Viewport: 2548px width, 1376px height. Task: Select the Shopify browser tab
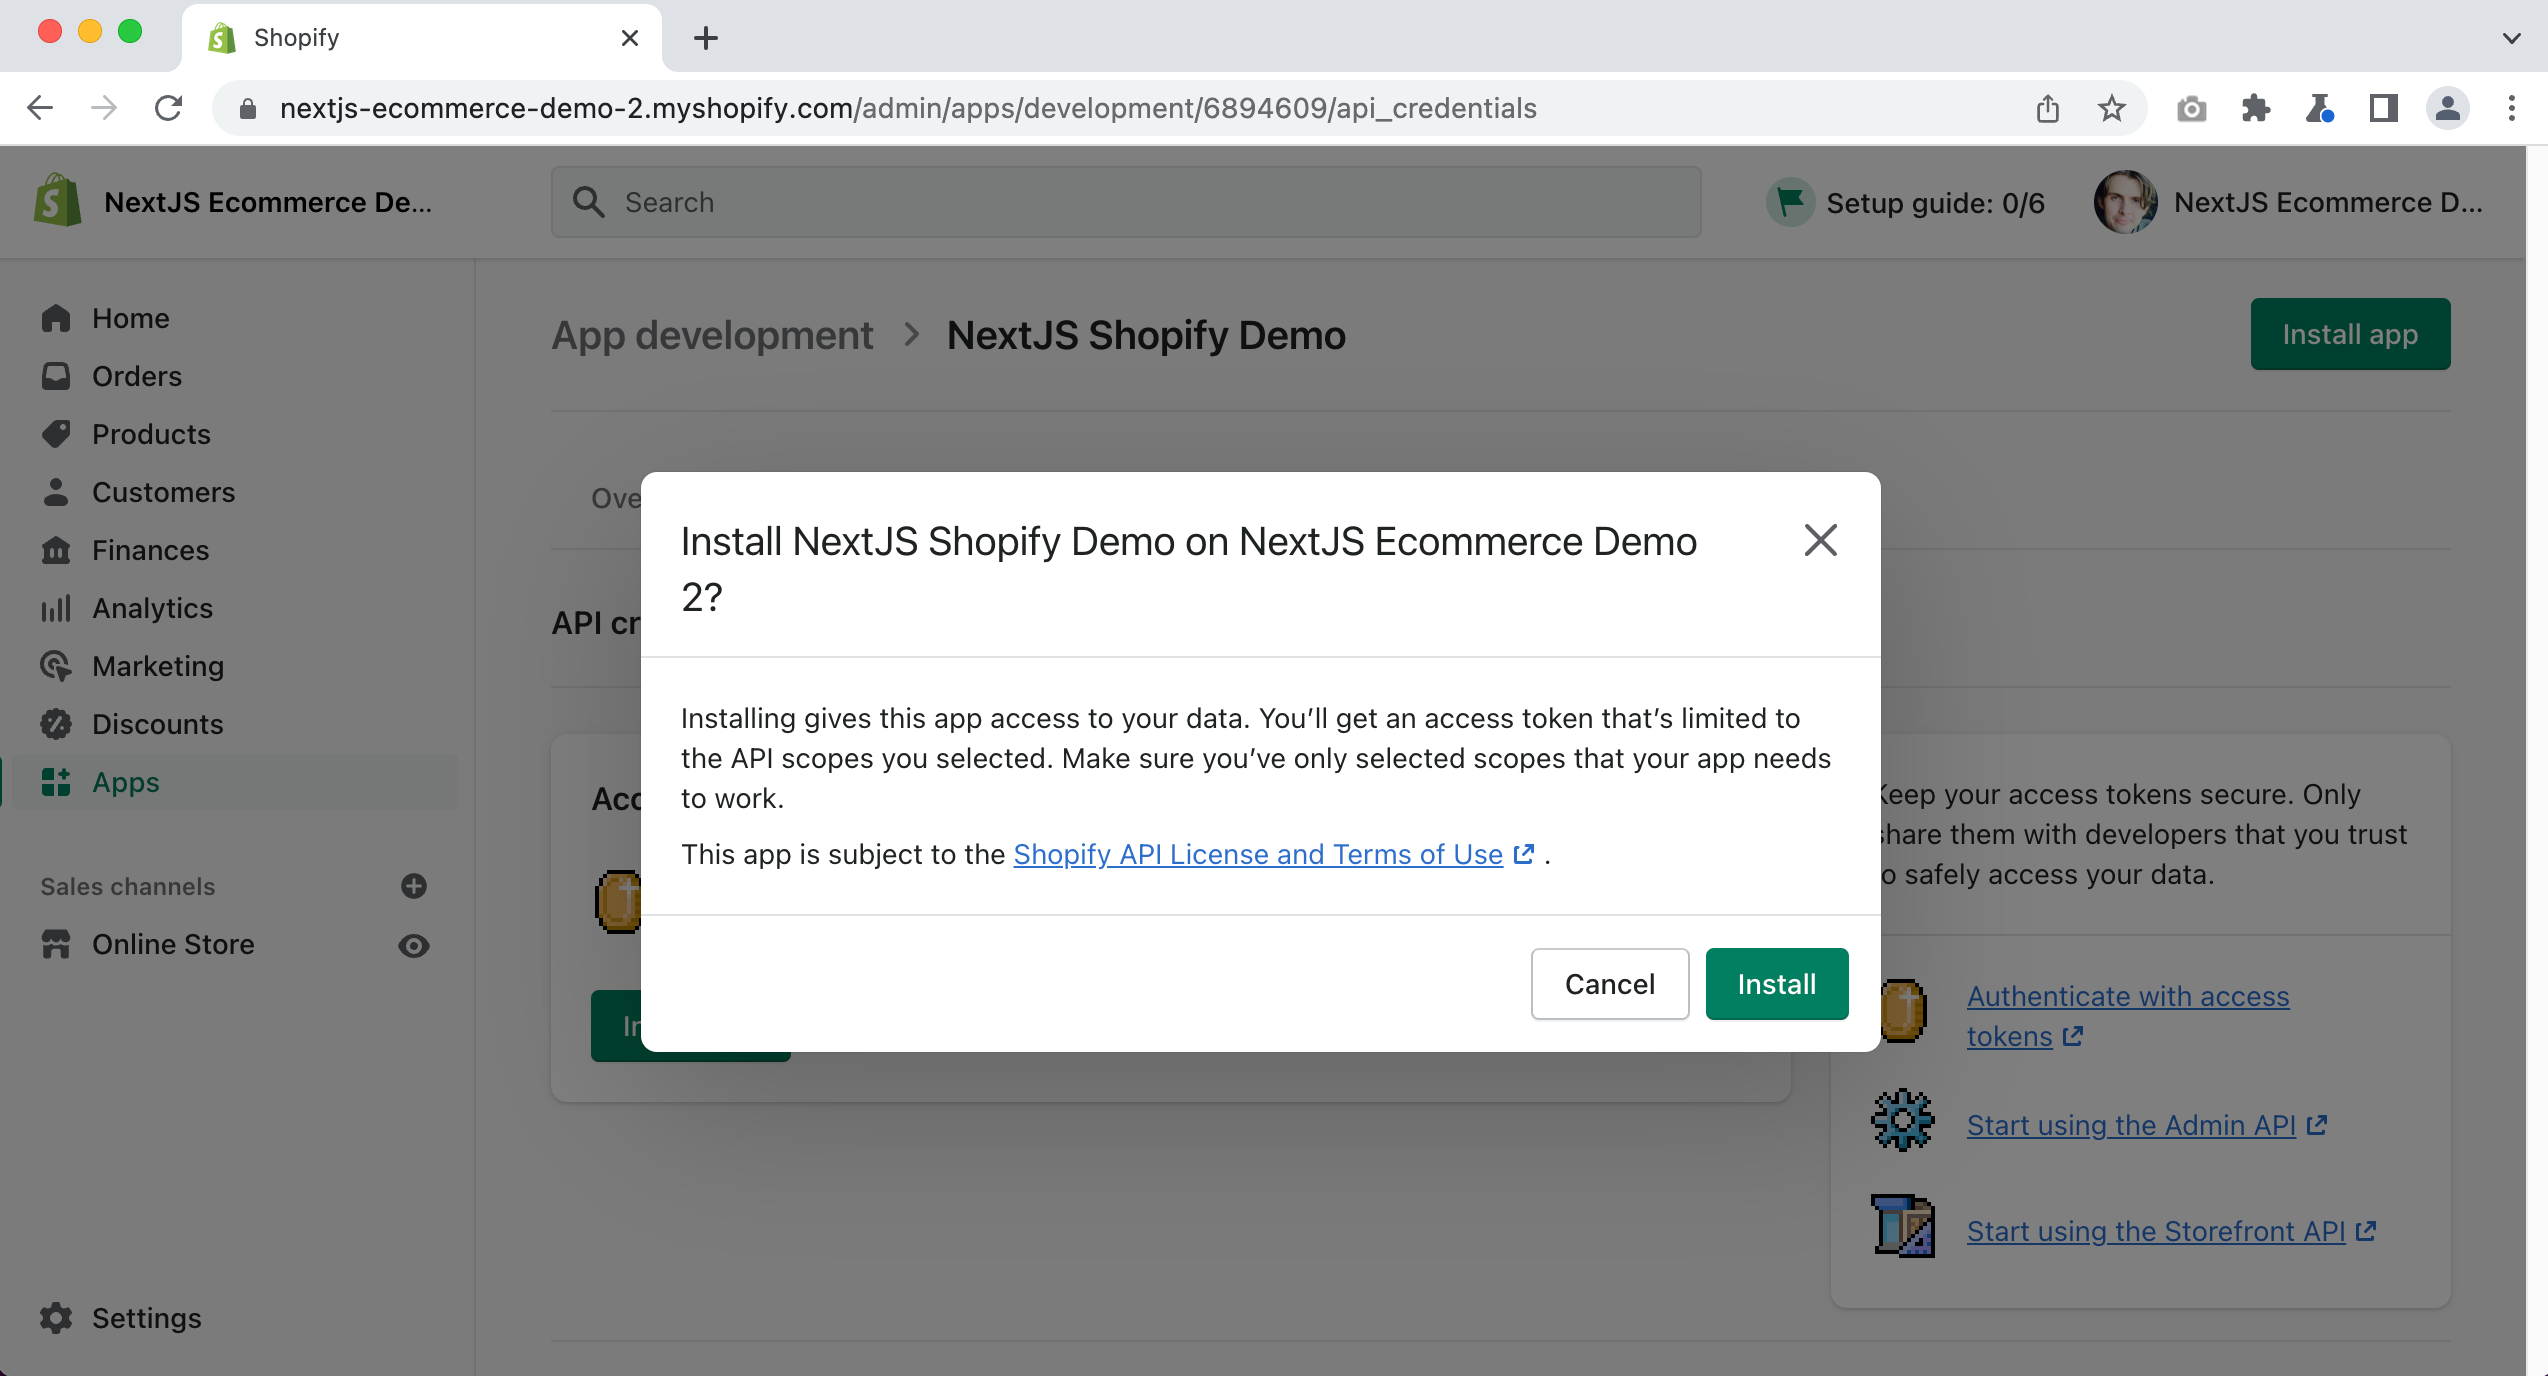tap(422, 38)
